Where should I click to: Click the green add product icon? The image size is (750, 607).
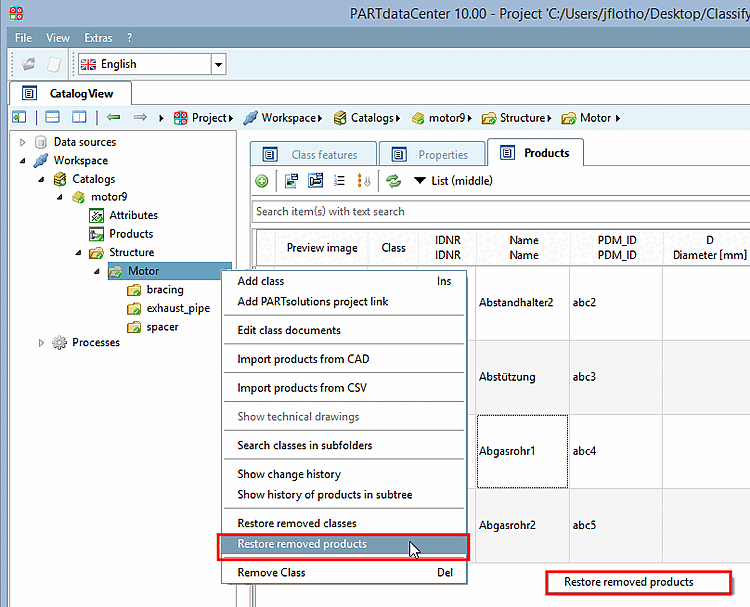(x=262, y=181)
